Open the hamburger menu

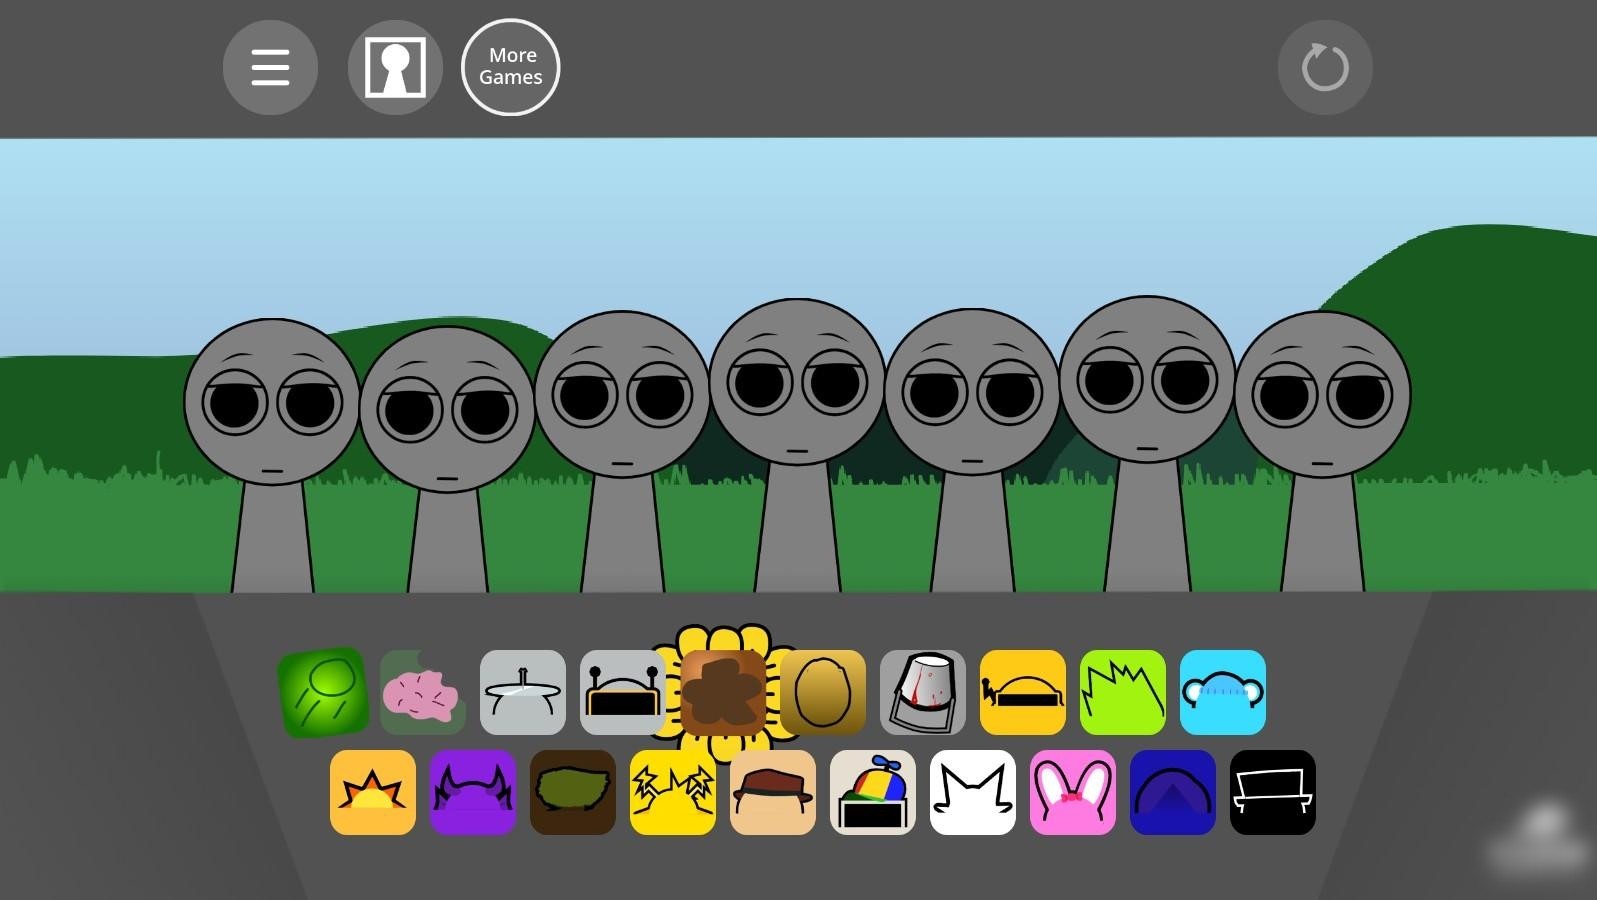pos(270,68)
